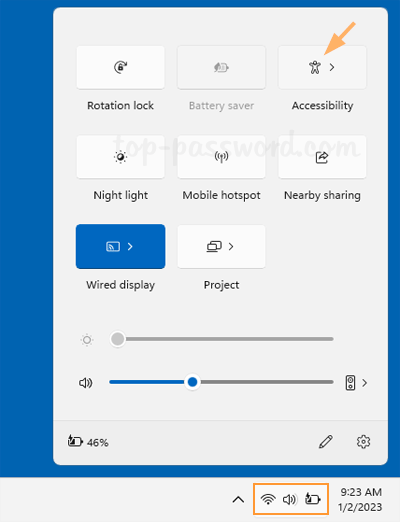Expand the Project display modes
Screen dimensions: 400x522
point(231,247)
